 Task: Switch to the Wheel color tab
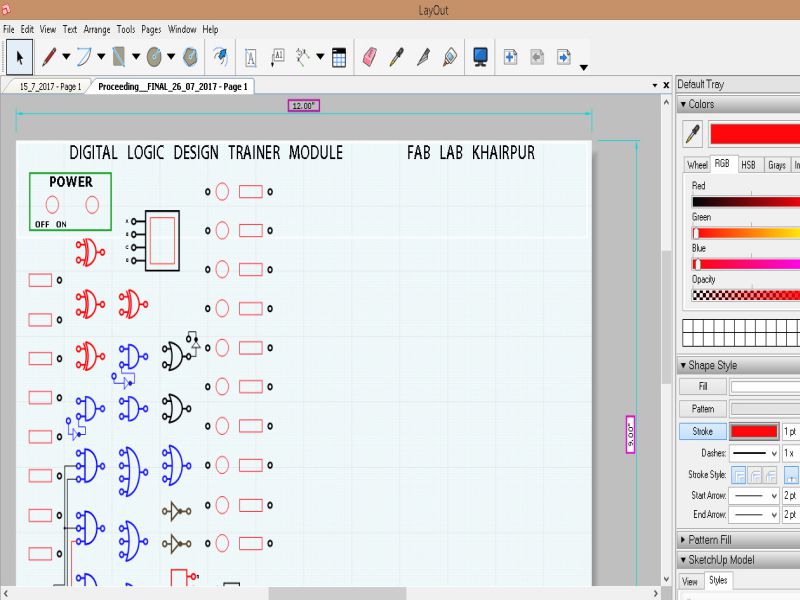click(697, 165)
